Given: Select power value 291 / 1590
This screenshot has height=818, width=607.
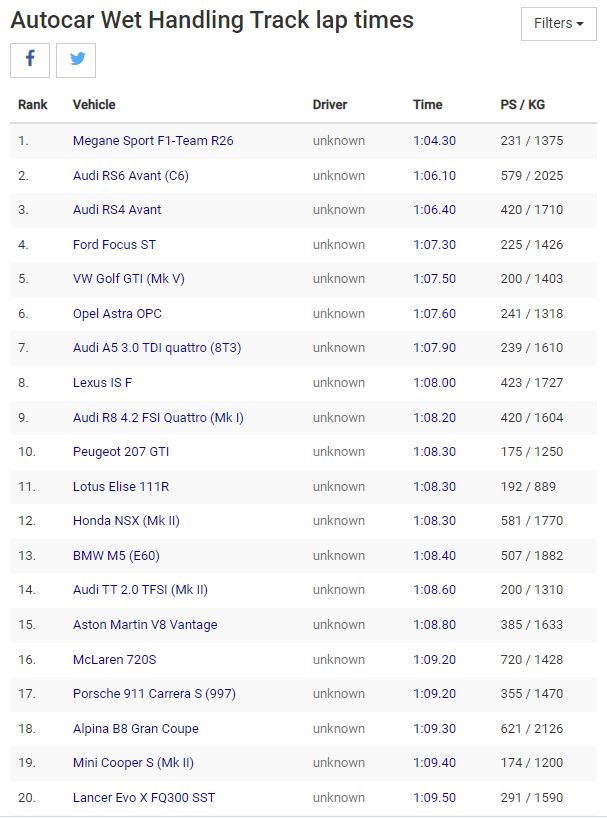Looking at the screenshot, I should click(x=532, y=798).
